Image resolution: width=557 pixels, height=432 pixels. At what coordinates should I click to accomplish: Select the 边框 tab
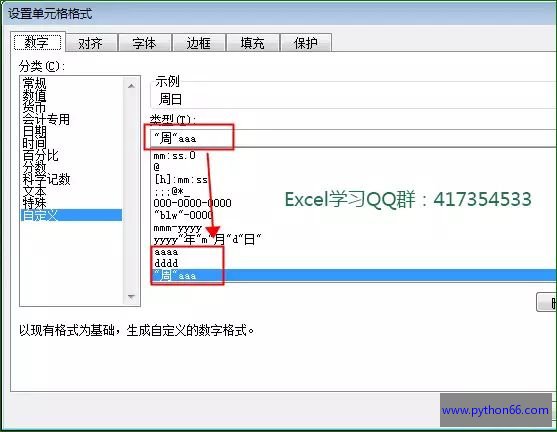coord(199,43)
